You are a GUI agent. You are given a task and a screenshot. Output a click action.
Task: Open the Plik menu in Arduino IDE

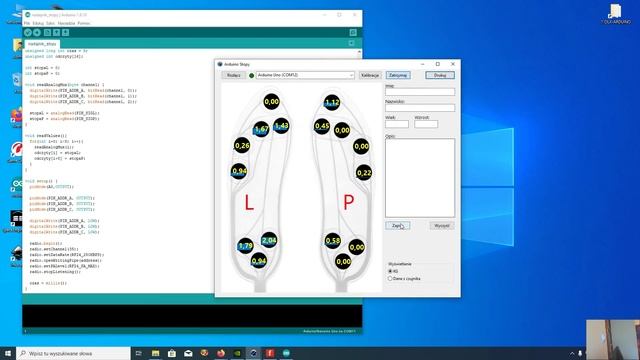coord(27,23)
